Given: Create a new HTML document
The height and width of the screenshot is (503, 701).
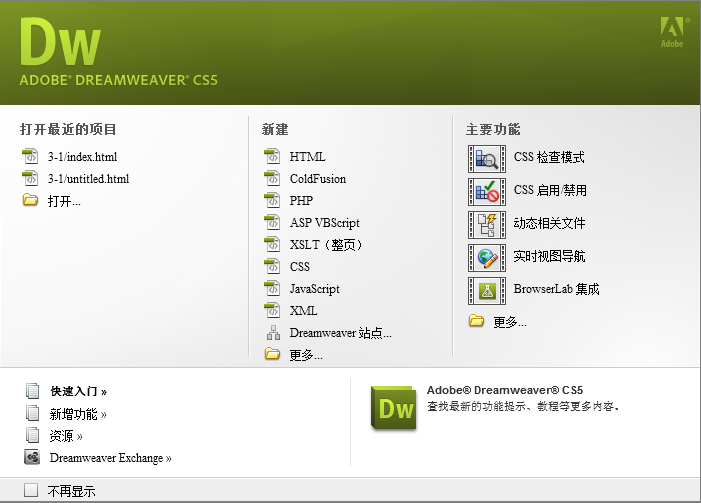Looking at the screenshot, I should (x=307, y=157).
